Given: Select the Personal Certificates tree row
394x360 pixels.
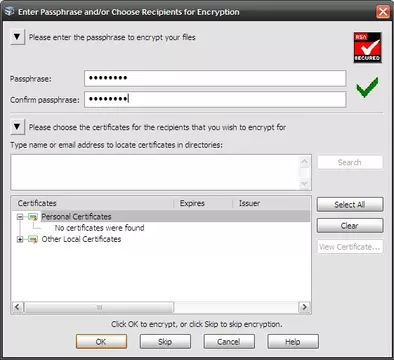Looking at the screenshot, I should 161,217.
